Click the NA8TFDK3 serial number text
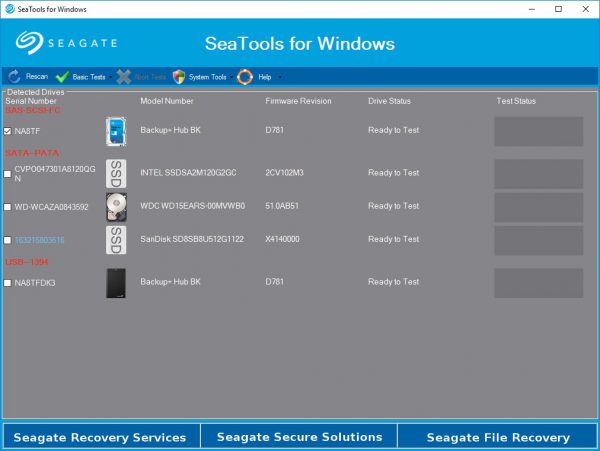 tap(35, 283)
